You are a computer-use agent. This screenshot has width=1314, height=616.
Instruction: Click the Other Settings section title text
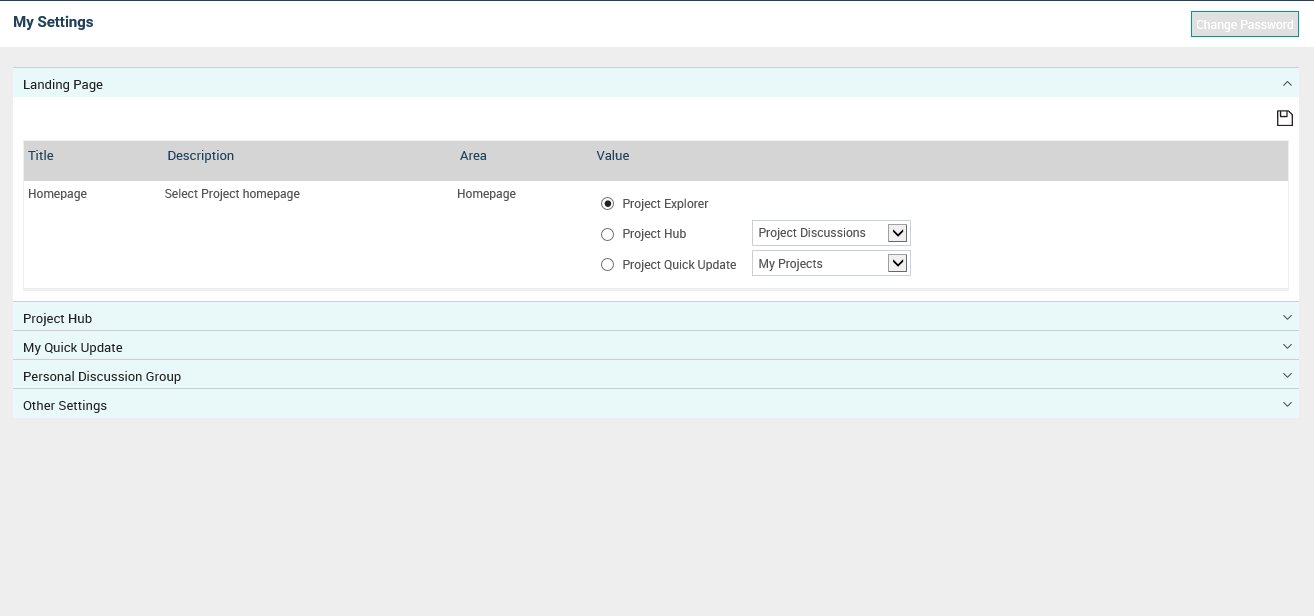coord(65,406)
